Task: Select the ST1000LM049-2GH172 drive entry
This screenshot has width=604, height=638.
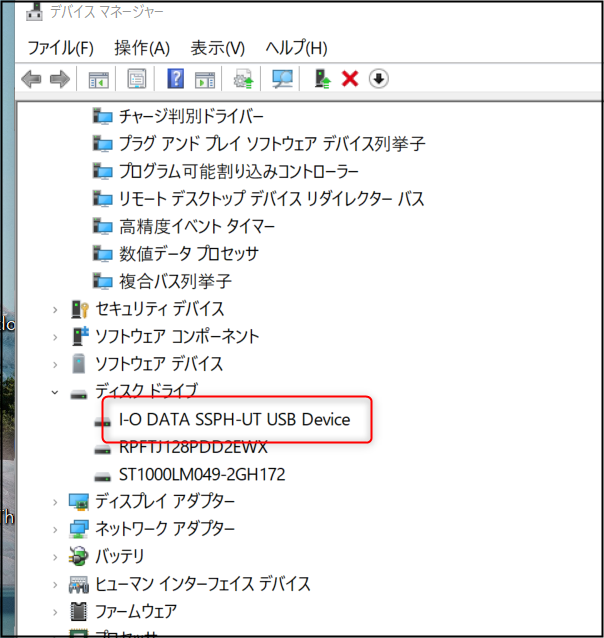Action: pos(202,474)
